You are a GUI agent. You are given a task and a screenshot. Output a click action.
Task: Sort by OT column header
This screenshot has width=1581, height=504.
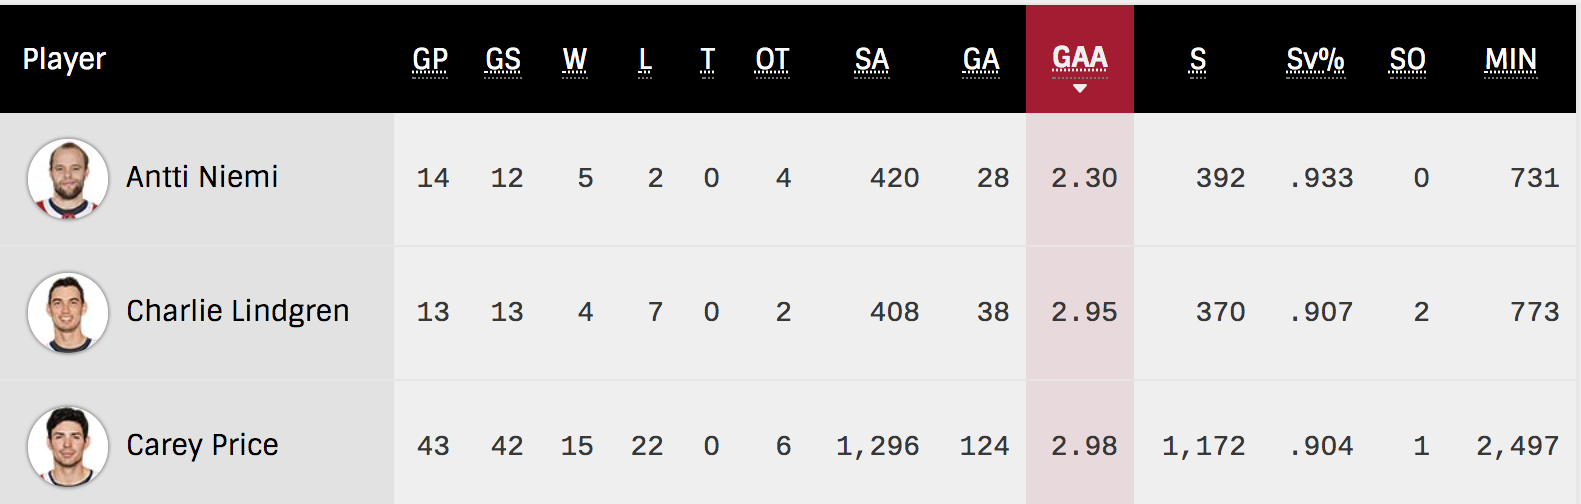coord(772,60)
